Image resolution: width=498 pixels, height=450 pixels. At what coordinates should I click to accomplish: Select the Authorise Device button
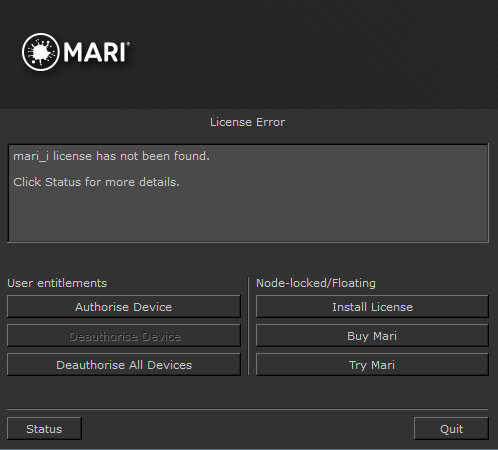tap(123, 307)
